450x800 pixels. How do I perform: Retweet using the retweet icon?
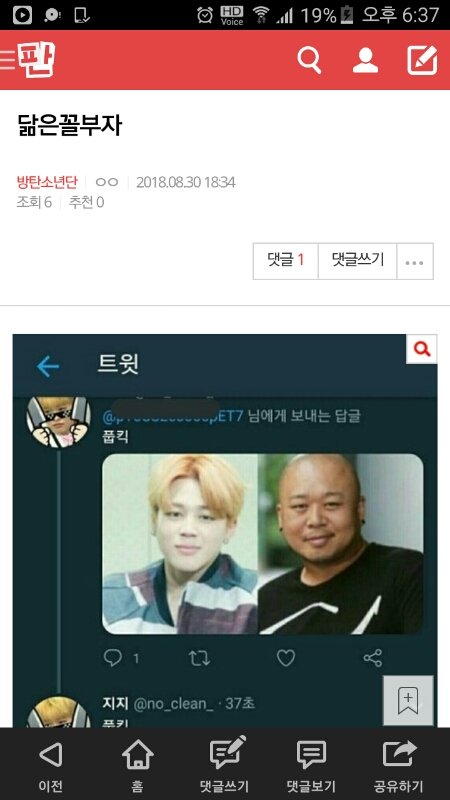click(199, 658)
